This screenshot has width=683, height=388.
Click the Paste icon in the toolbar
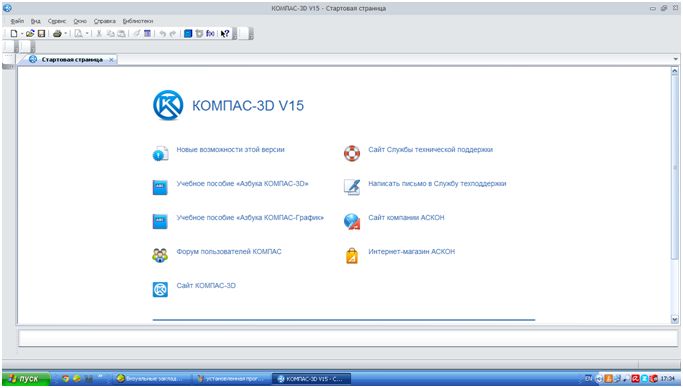[x=122, y=34]
